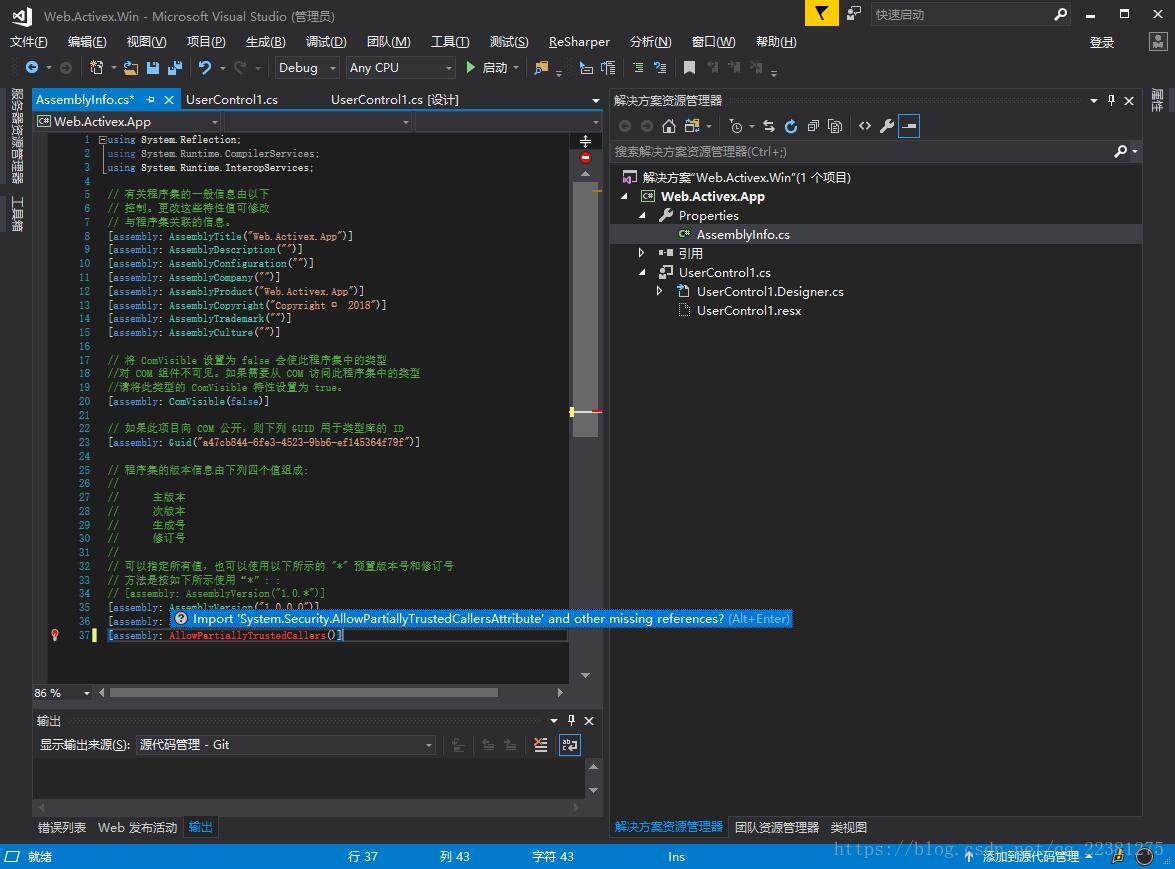Open the Undo history dropdown arrow
Screen dimensions: 1175x869
(x=223, y=67)
